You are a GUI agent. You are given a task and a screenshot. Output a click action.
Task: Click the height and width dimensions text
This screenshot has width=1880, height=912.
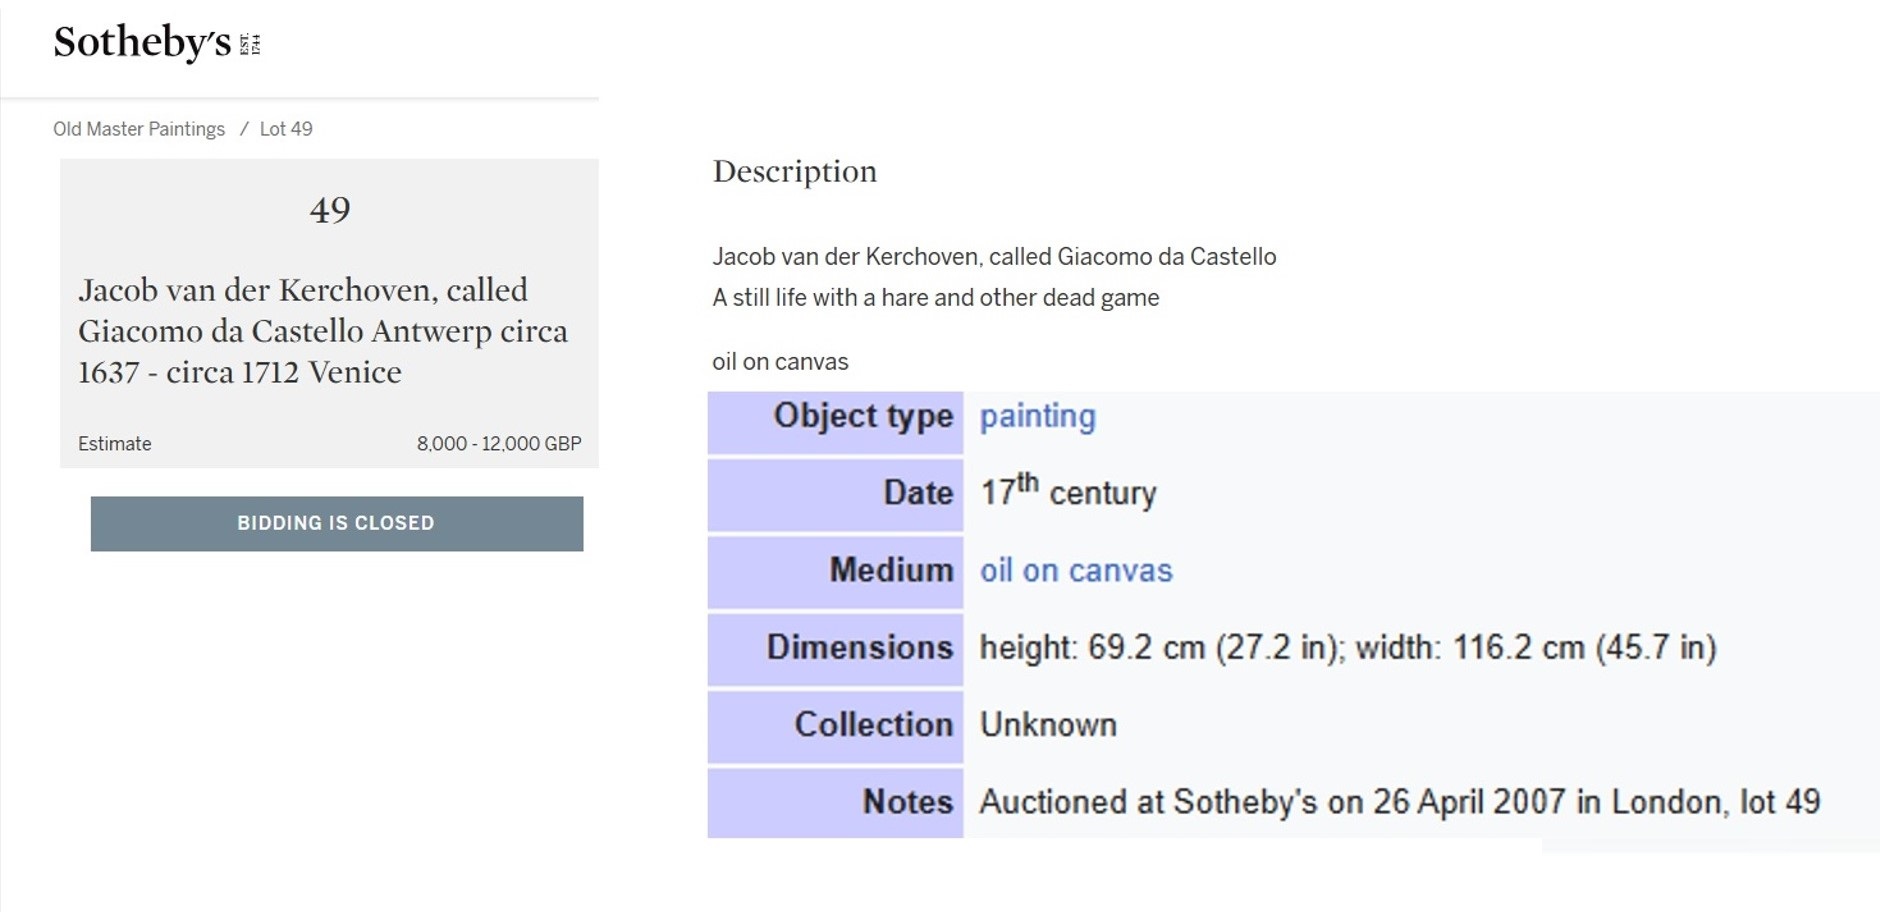point(1347,647)
